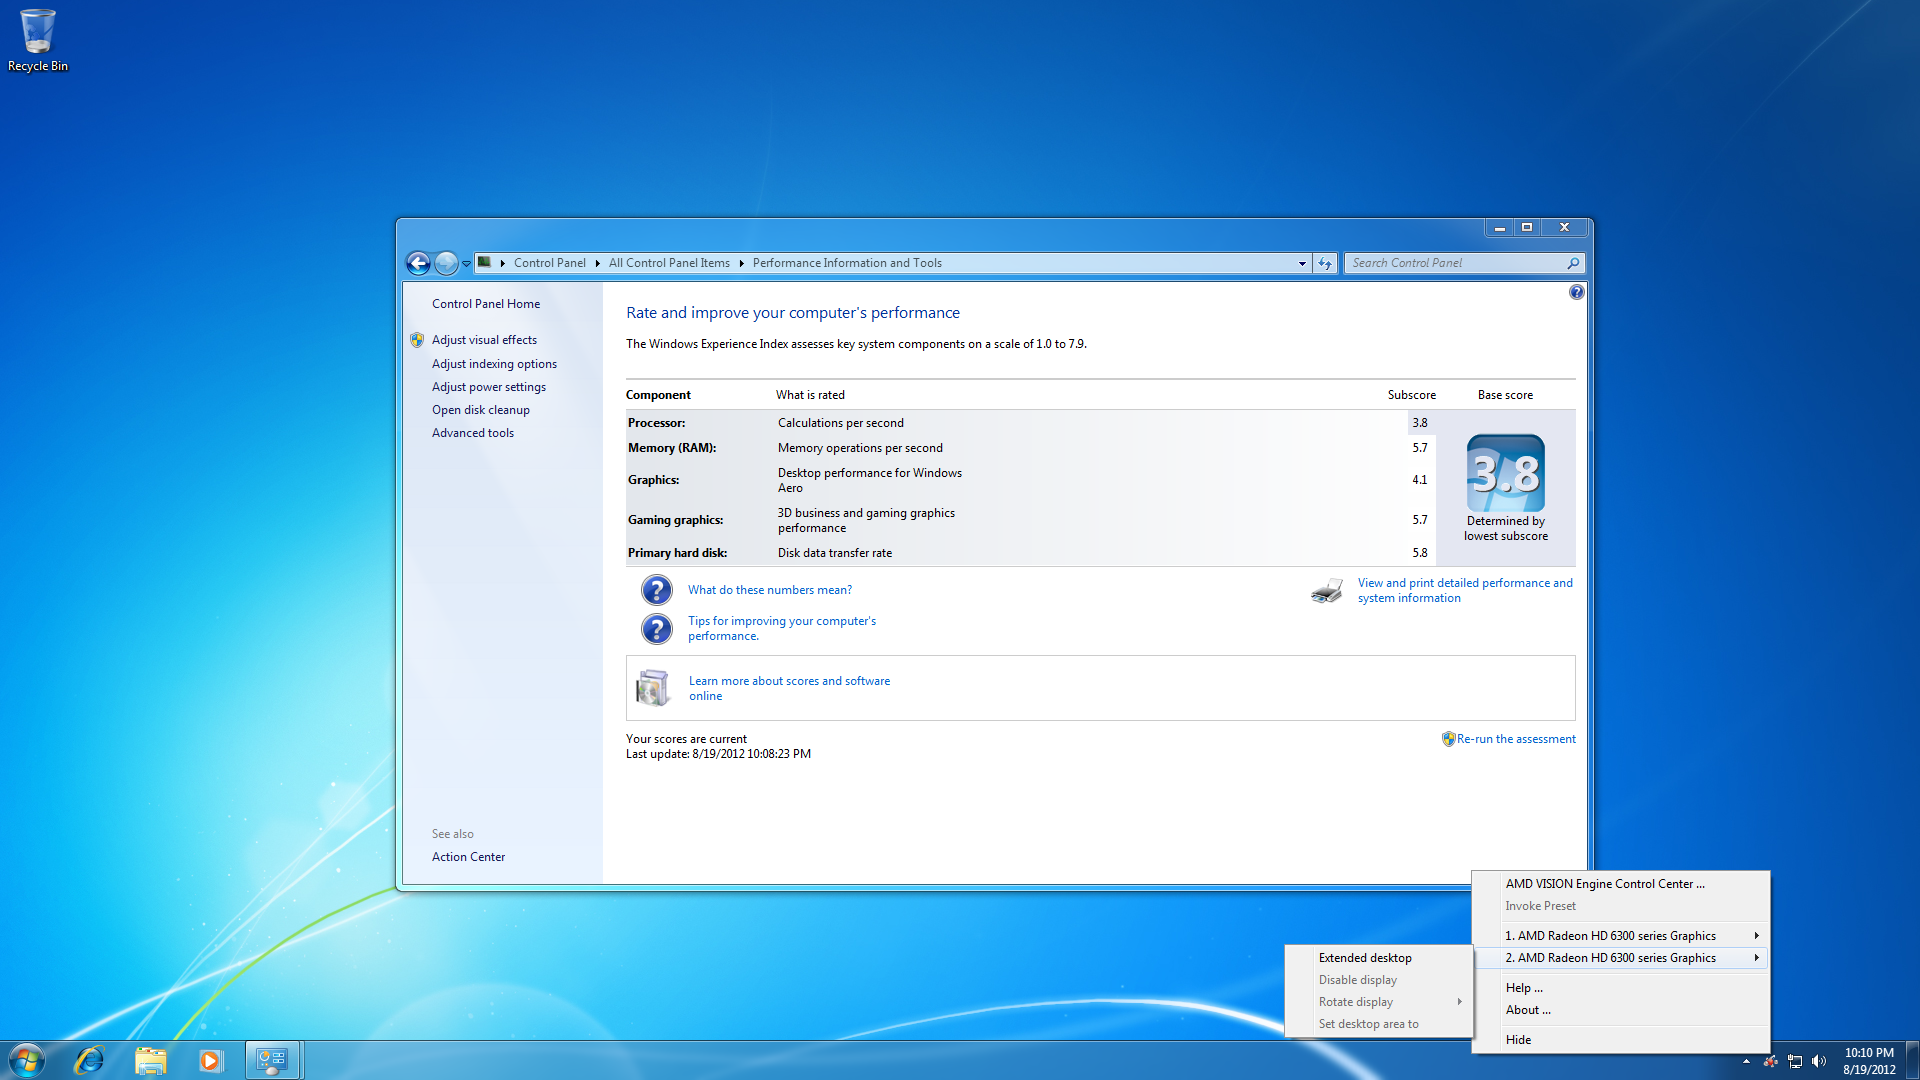Select Control Panel breadcrumb in address bar
Viewport: 1920px width, 1080px height.
click(x=549, y=263)
